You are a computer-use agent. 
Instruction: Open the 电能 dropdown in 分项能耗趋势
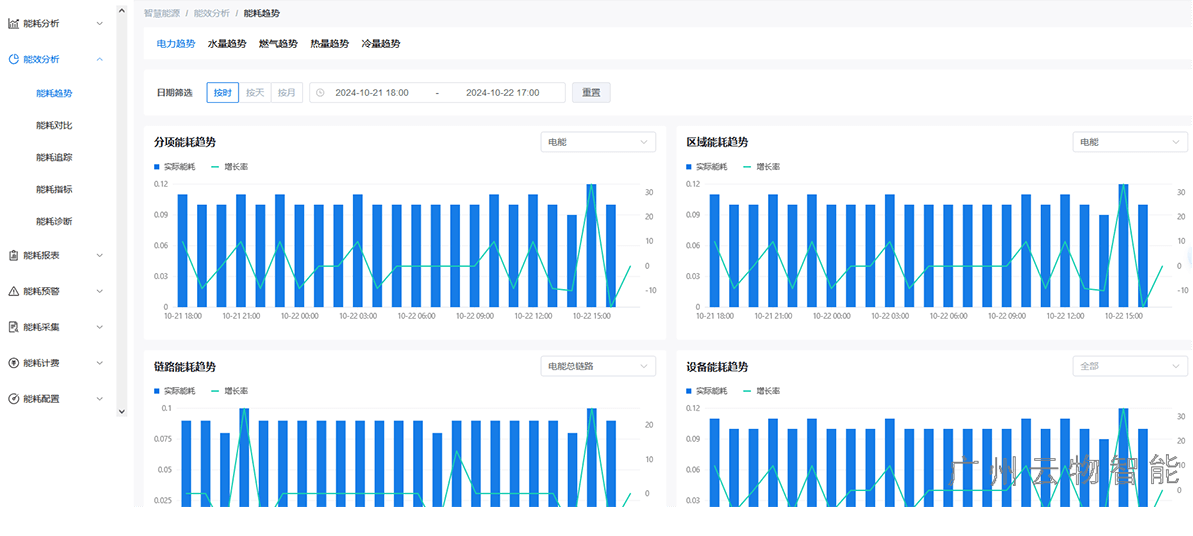(598, 143)
